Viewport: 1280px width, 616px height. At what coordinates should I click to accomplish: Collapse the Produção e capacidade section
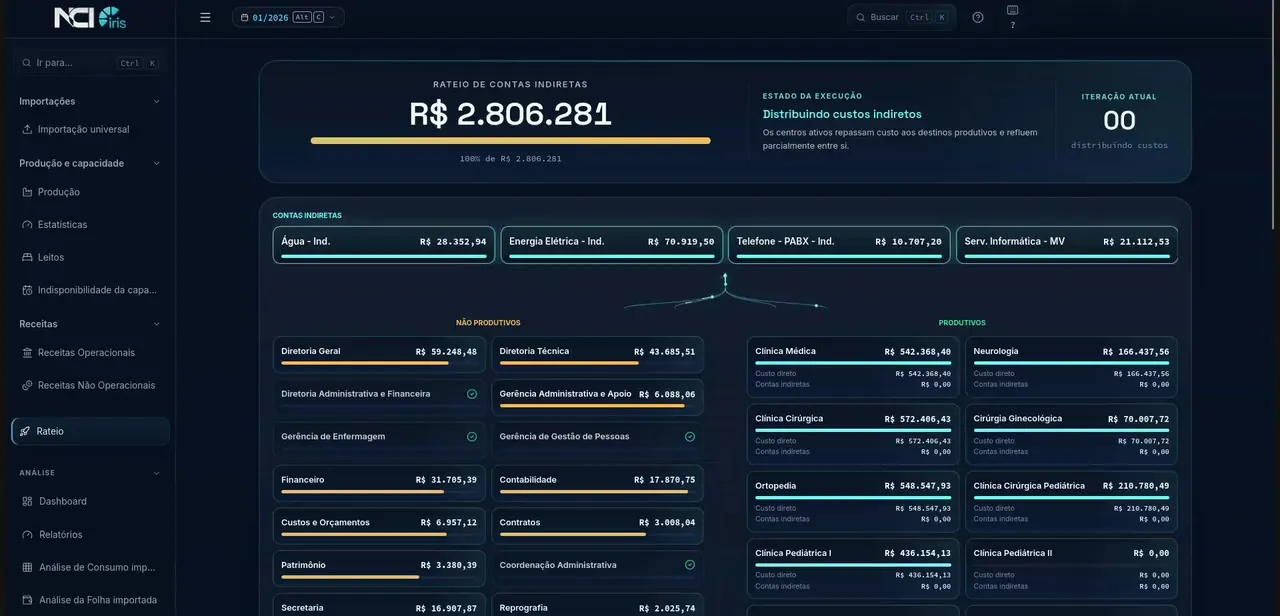(156, 163)
